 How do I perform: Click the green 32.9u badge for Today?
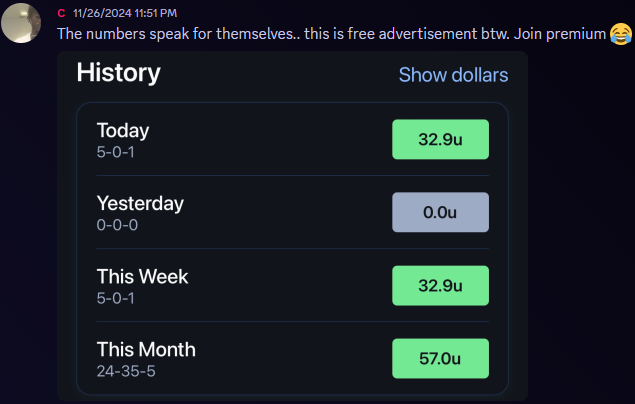[x=440, y=139]
